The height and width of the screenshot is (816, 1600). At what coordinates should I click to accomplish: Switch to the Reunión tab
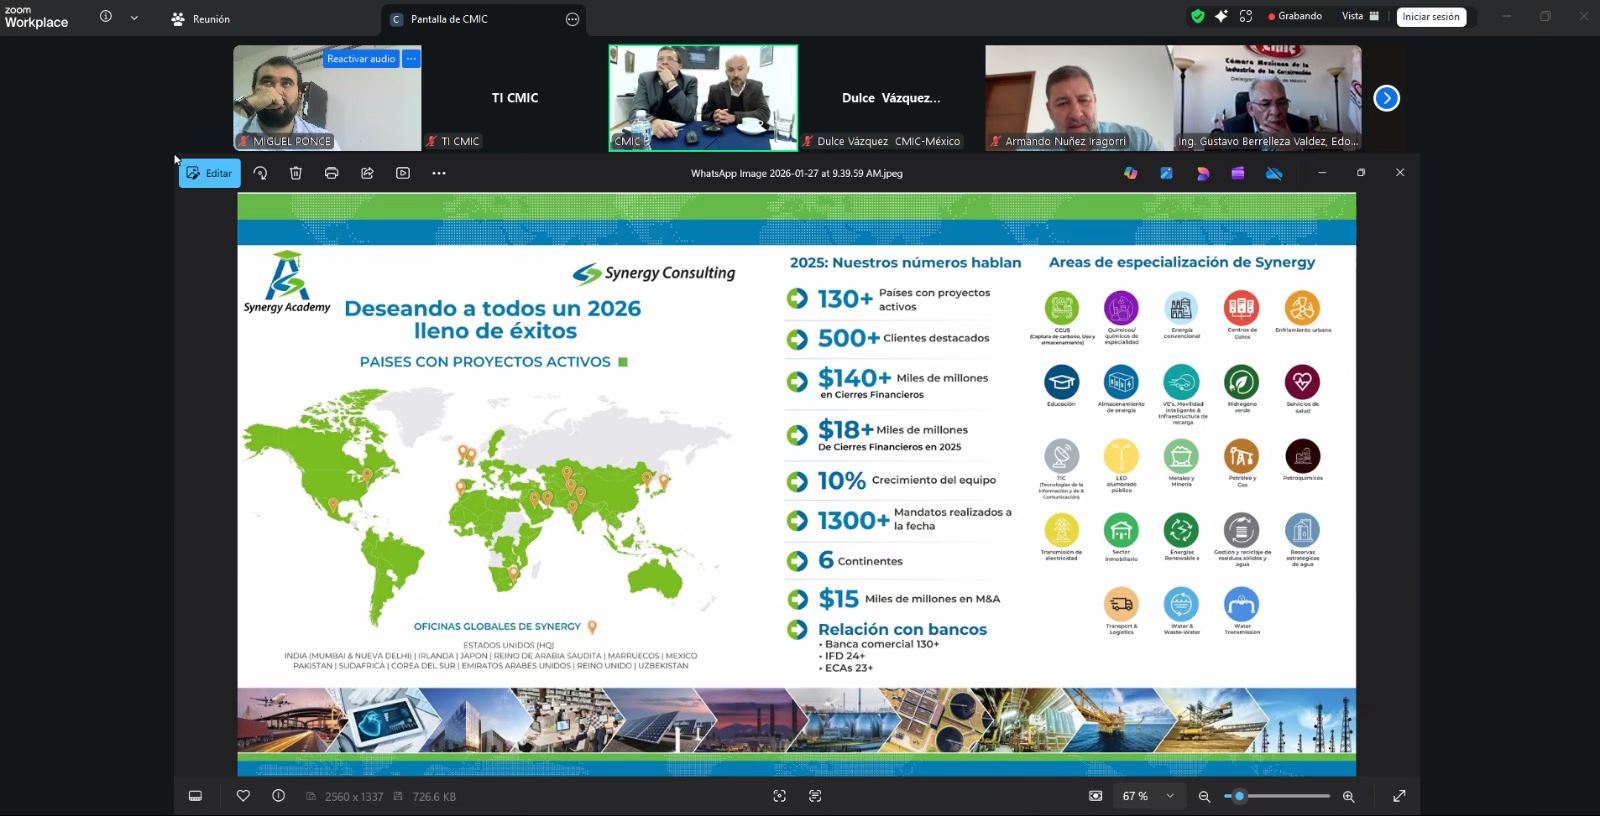point(201,19)
